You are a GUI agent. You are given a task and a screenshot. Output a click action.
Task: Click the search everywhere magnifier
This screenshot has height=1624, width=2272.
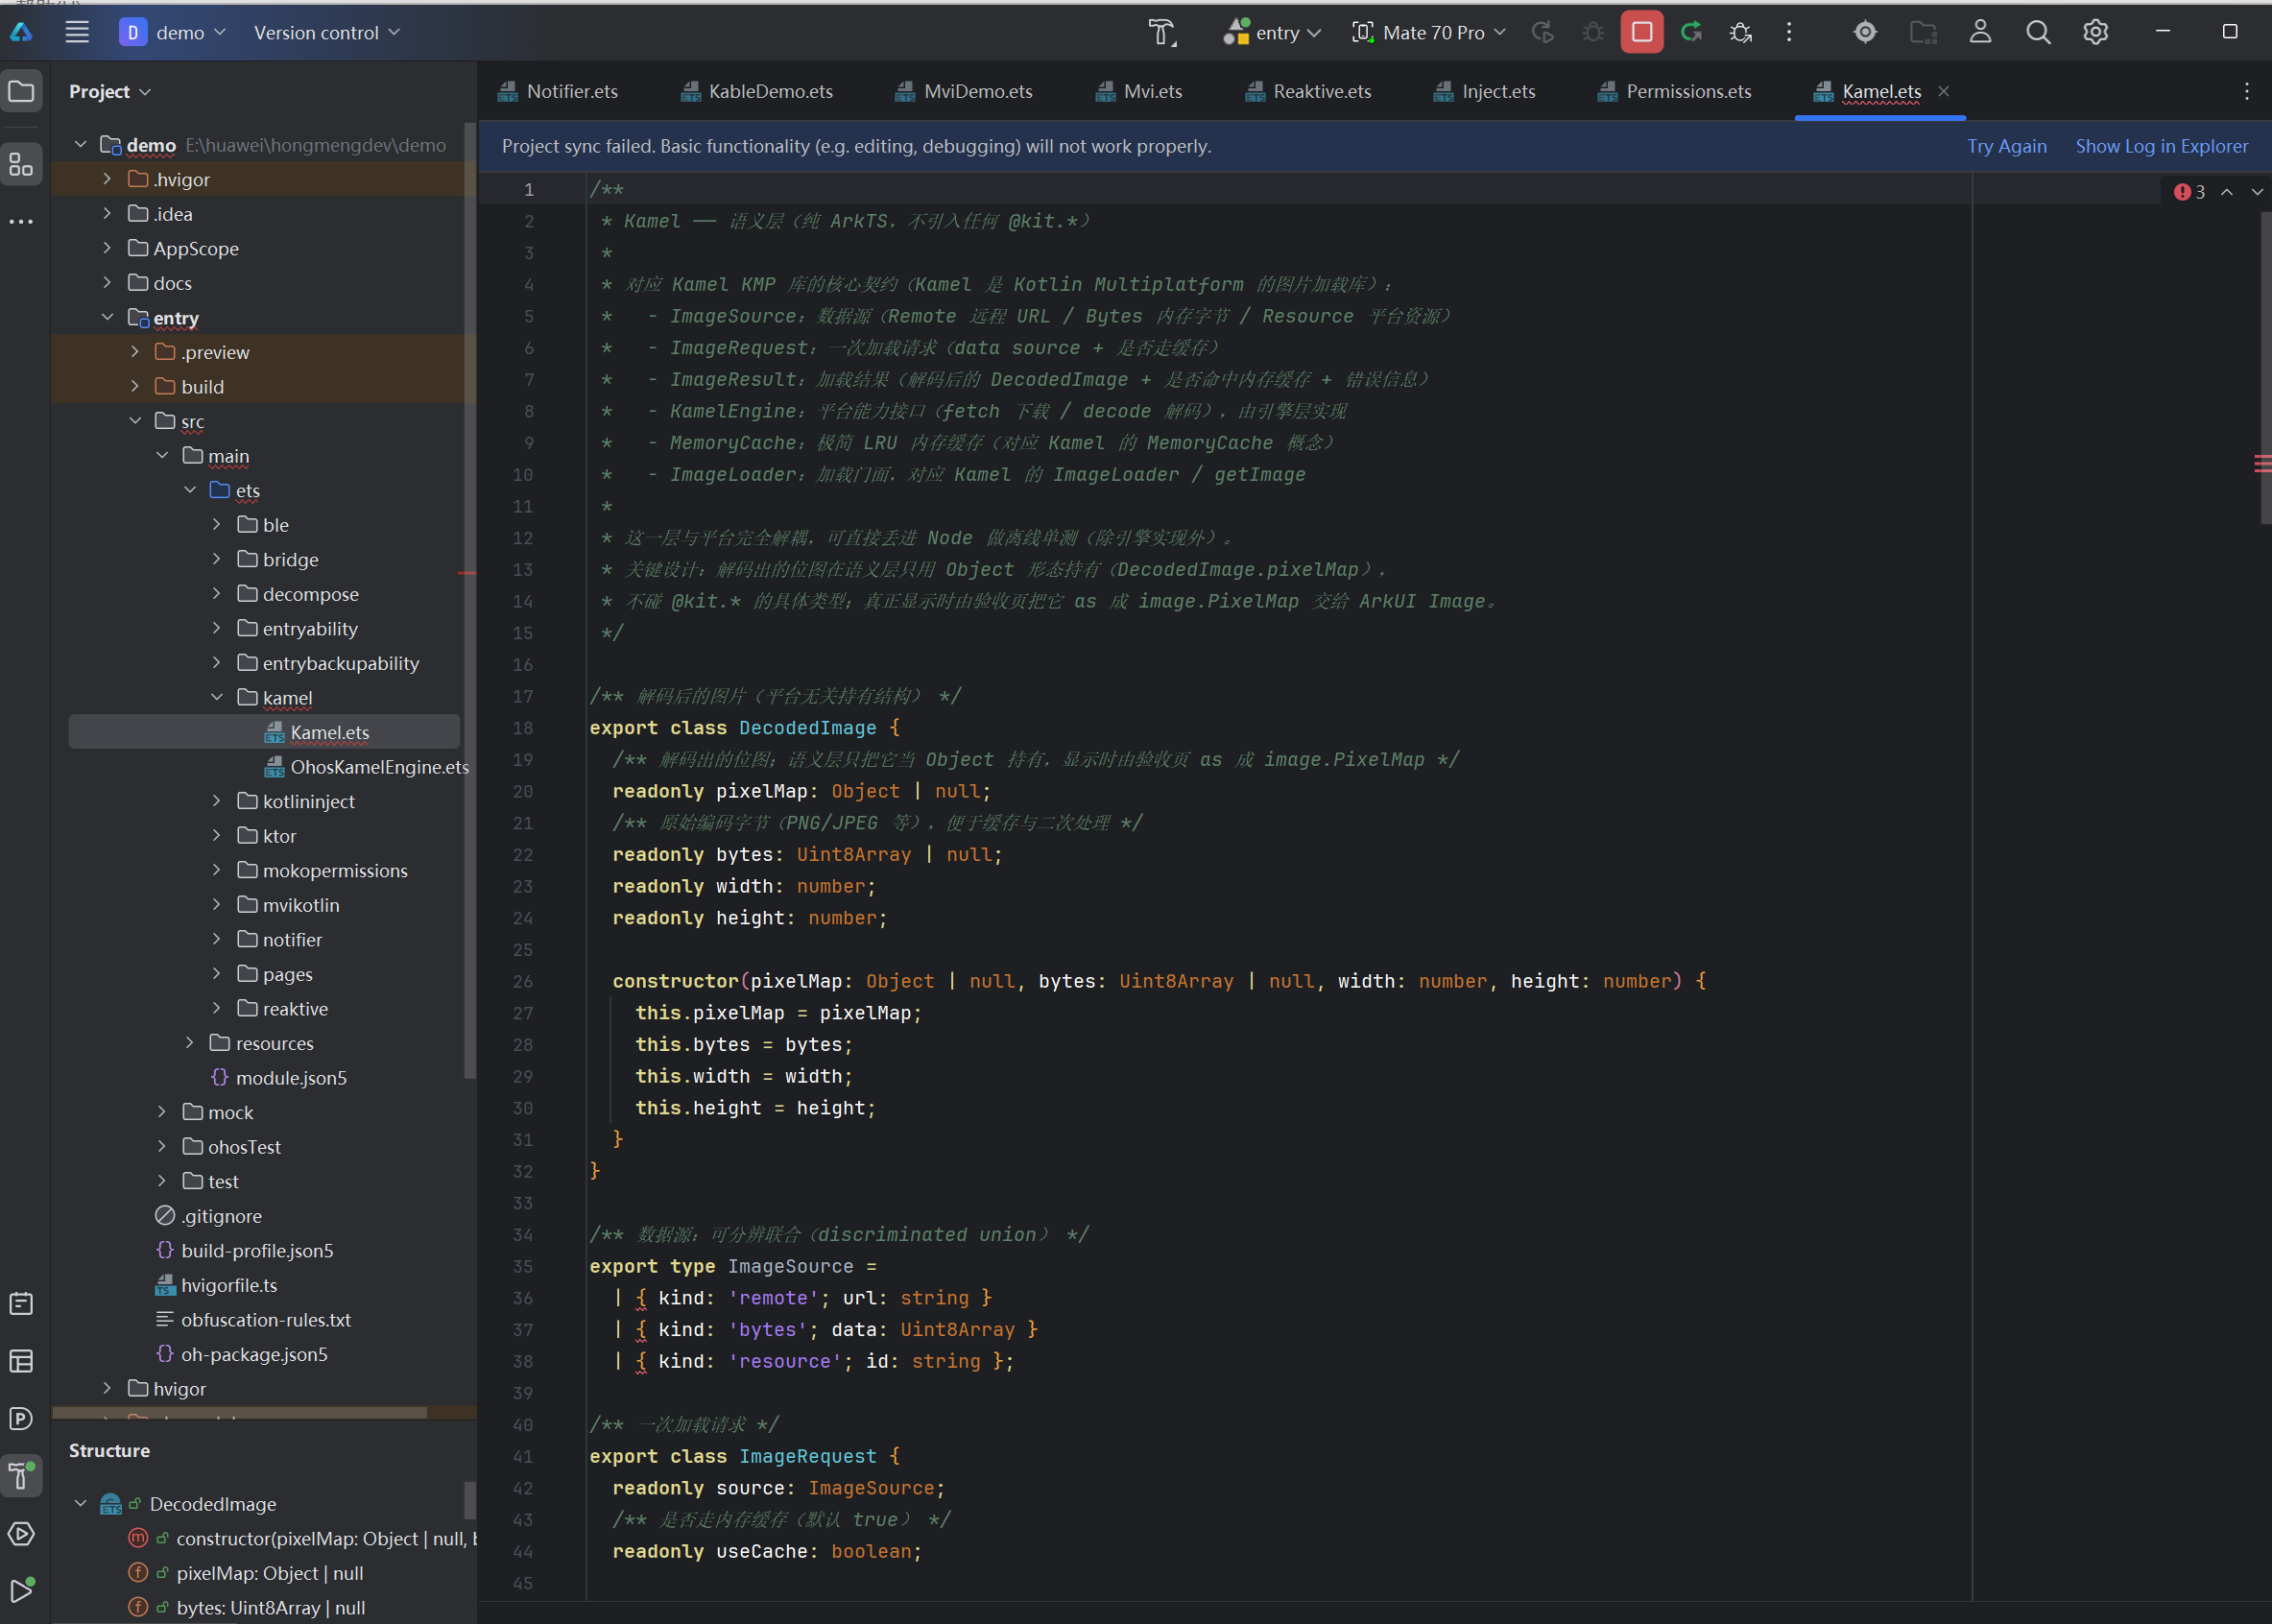(2038, 32)
